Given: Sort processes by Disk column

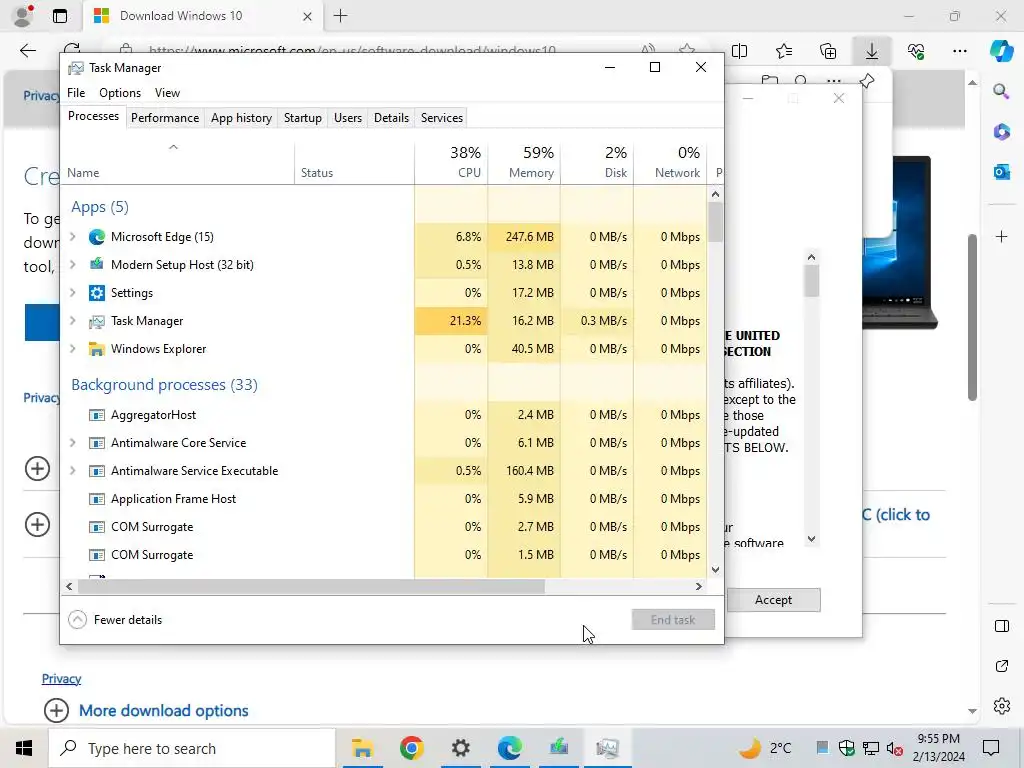Looking at the screenshot, I should [597, 162].
